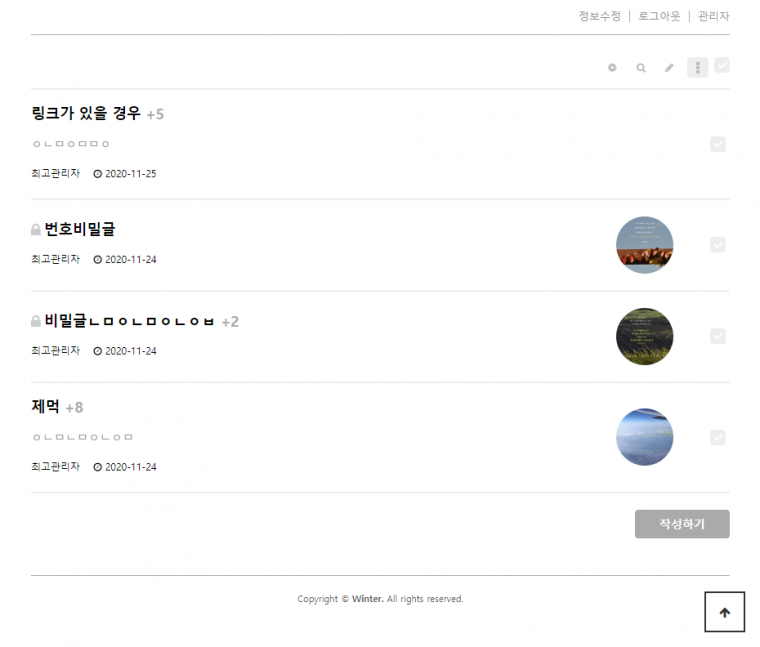The image size is (760, 647).
Task: Toggle the select-all checkbox in toolbar
Action: pos(722,65)
